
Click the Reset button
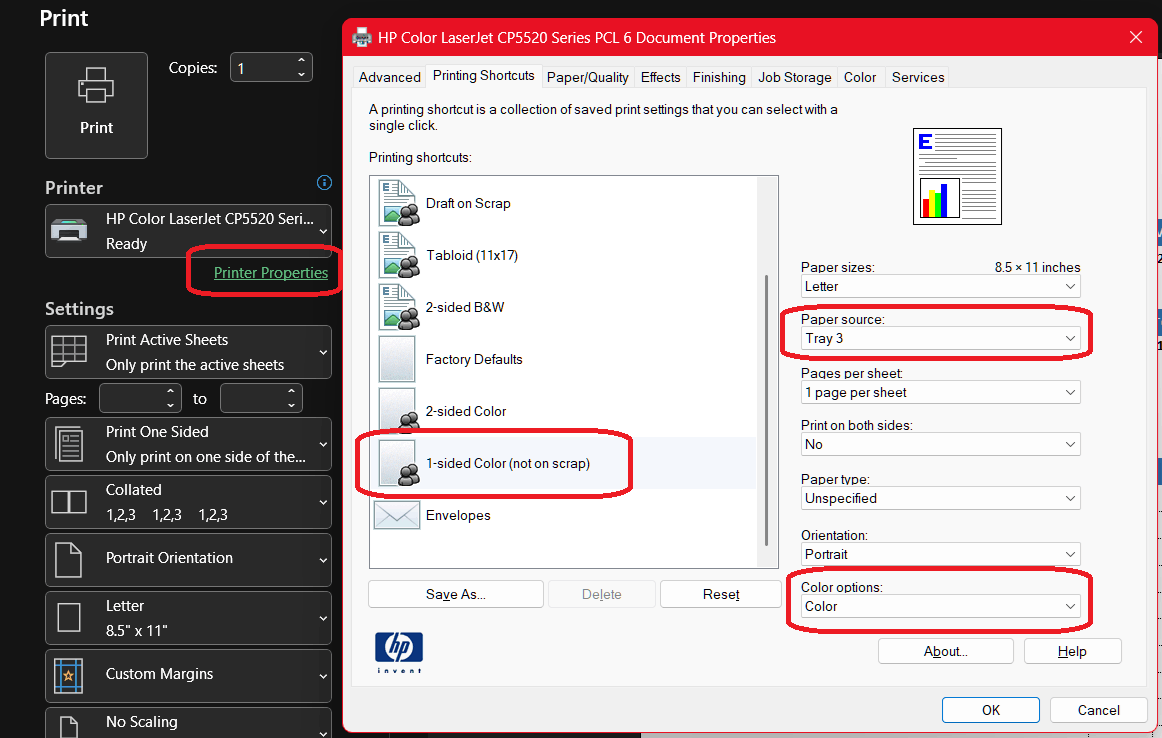[720, 594]
